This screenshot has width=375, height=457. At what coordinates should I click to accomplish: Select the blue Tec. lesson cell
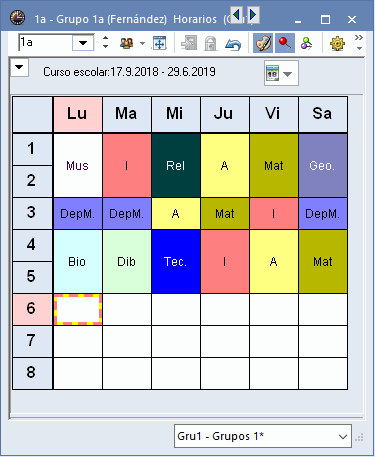click(176, 262)
